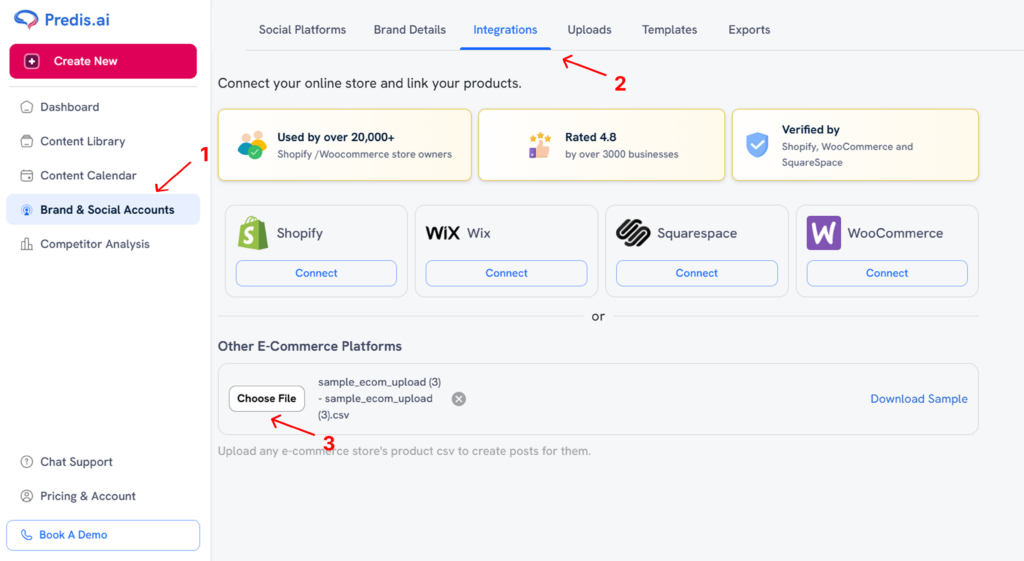Open the Uploads tab
The image size is (1024, 561).
pos(589,30)
